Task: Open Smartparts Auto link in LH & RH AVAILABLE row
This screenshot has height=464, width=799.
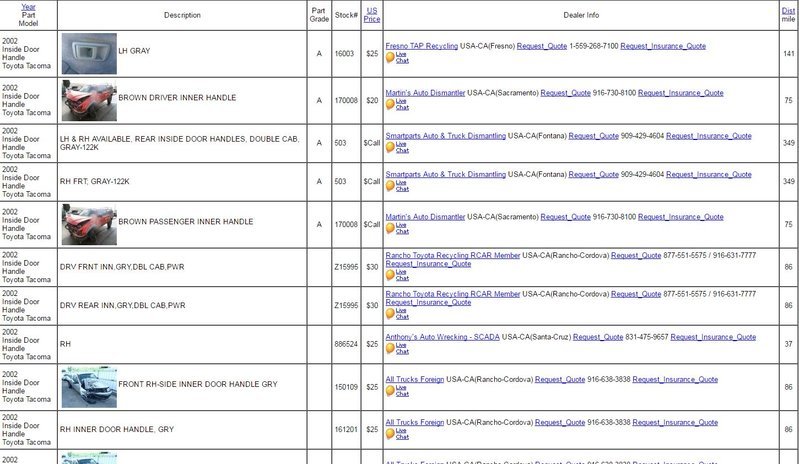Action: [x=445, y=136]
